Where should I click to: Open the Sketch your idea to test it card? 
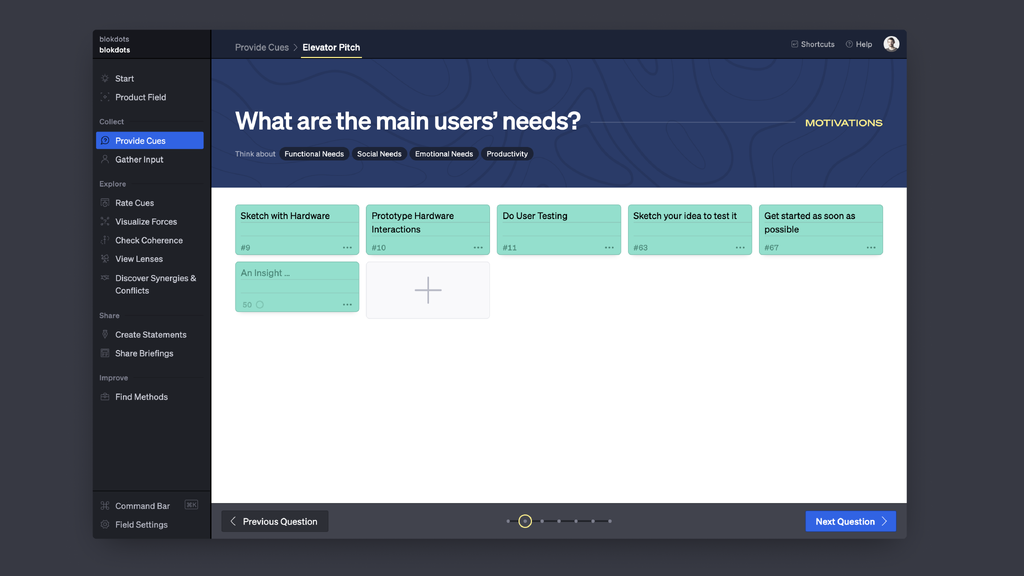pyautogui.click(x=690, y=229)
